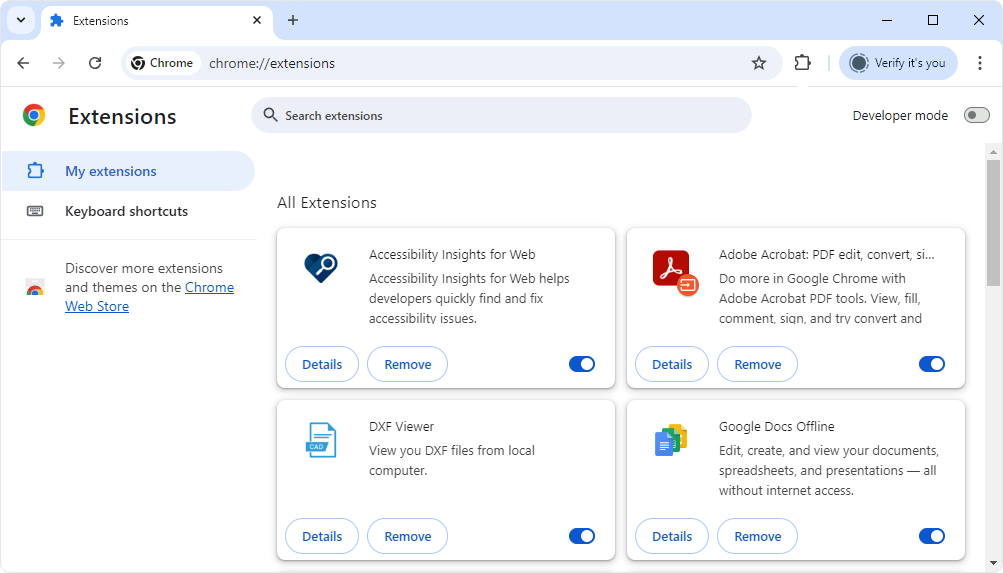The image size is (1003, 573).
Task: Click the Verify it's you profile button
Action: click(x=898, y=63)
